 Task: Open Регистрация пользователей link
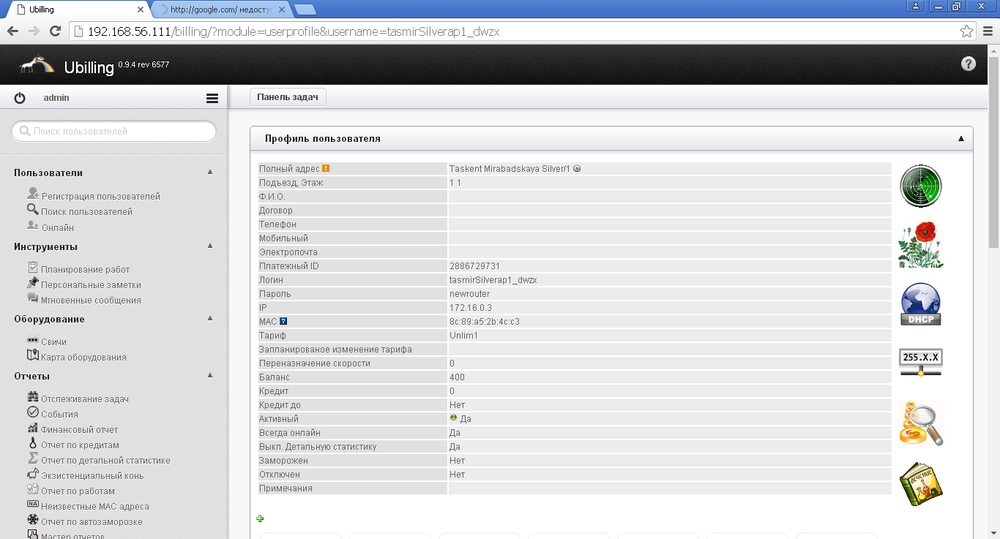[100, 196]
